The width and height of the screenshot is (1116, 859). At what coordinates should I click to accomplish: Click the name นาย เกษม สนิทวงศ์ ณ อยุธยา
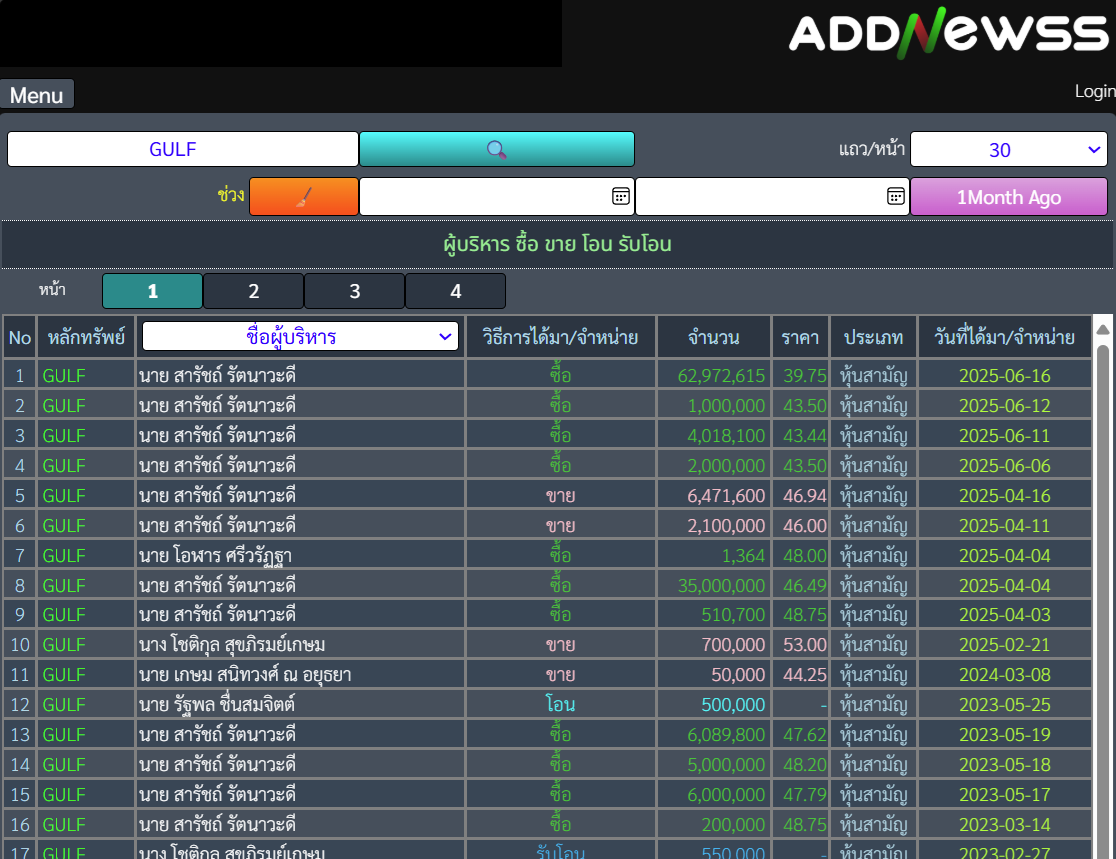point(245,675)
